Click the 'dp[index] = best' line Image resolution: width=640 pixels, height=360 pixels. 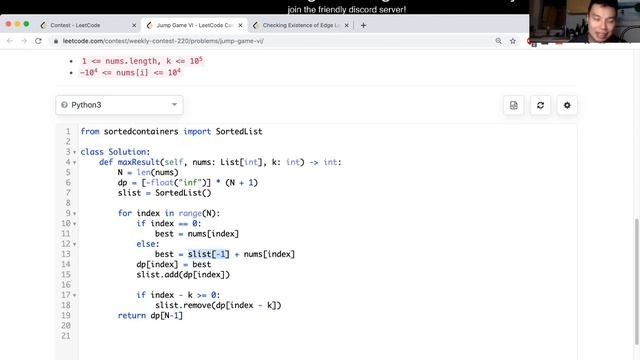(x=174, y=264)
